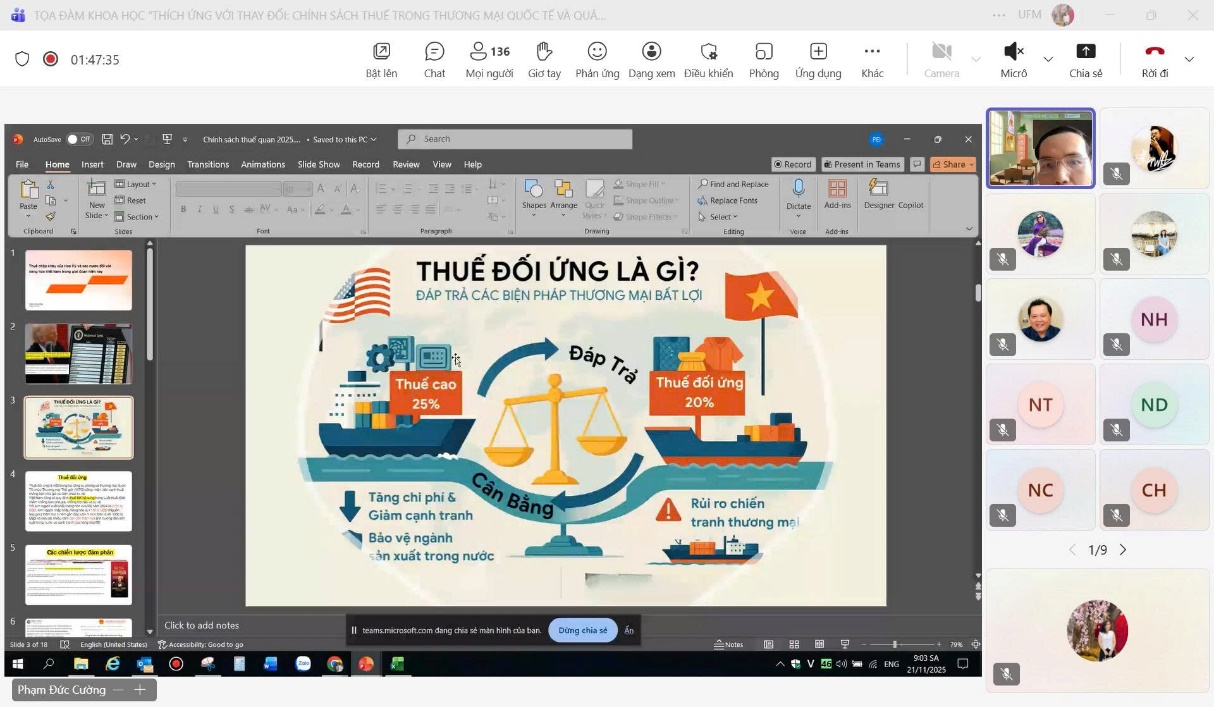This screenshot has width=1214, height=707.
Task: Open Khác more options menu
Action: 872,59
